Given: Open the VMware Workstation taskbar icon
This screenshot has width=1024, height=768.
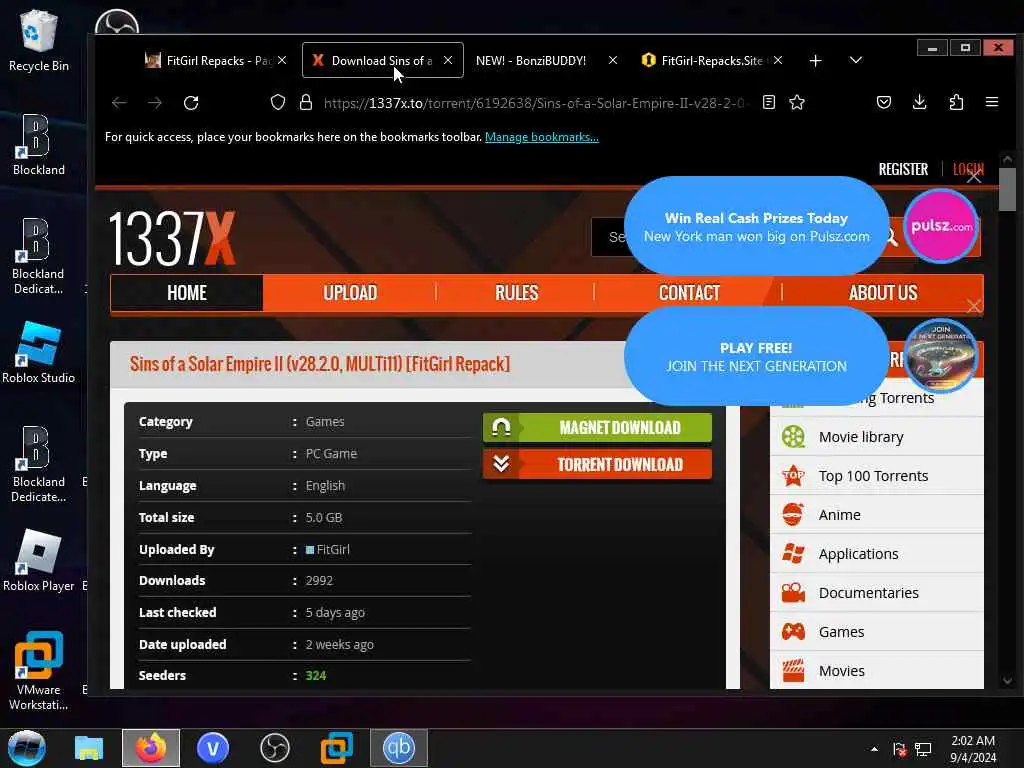Looking at the screenshot, I should coord(337,748).
